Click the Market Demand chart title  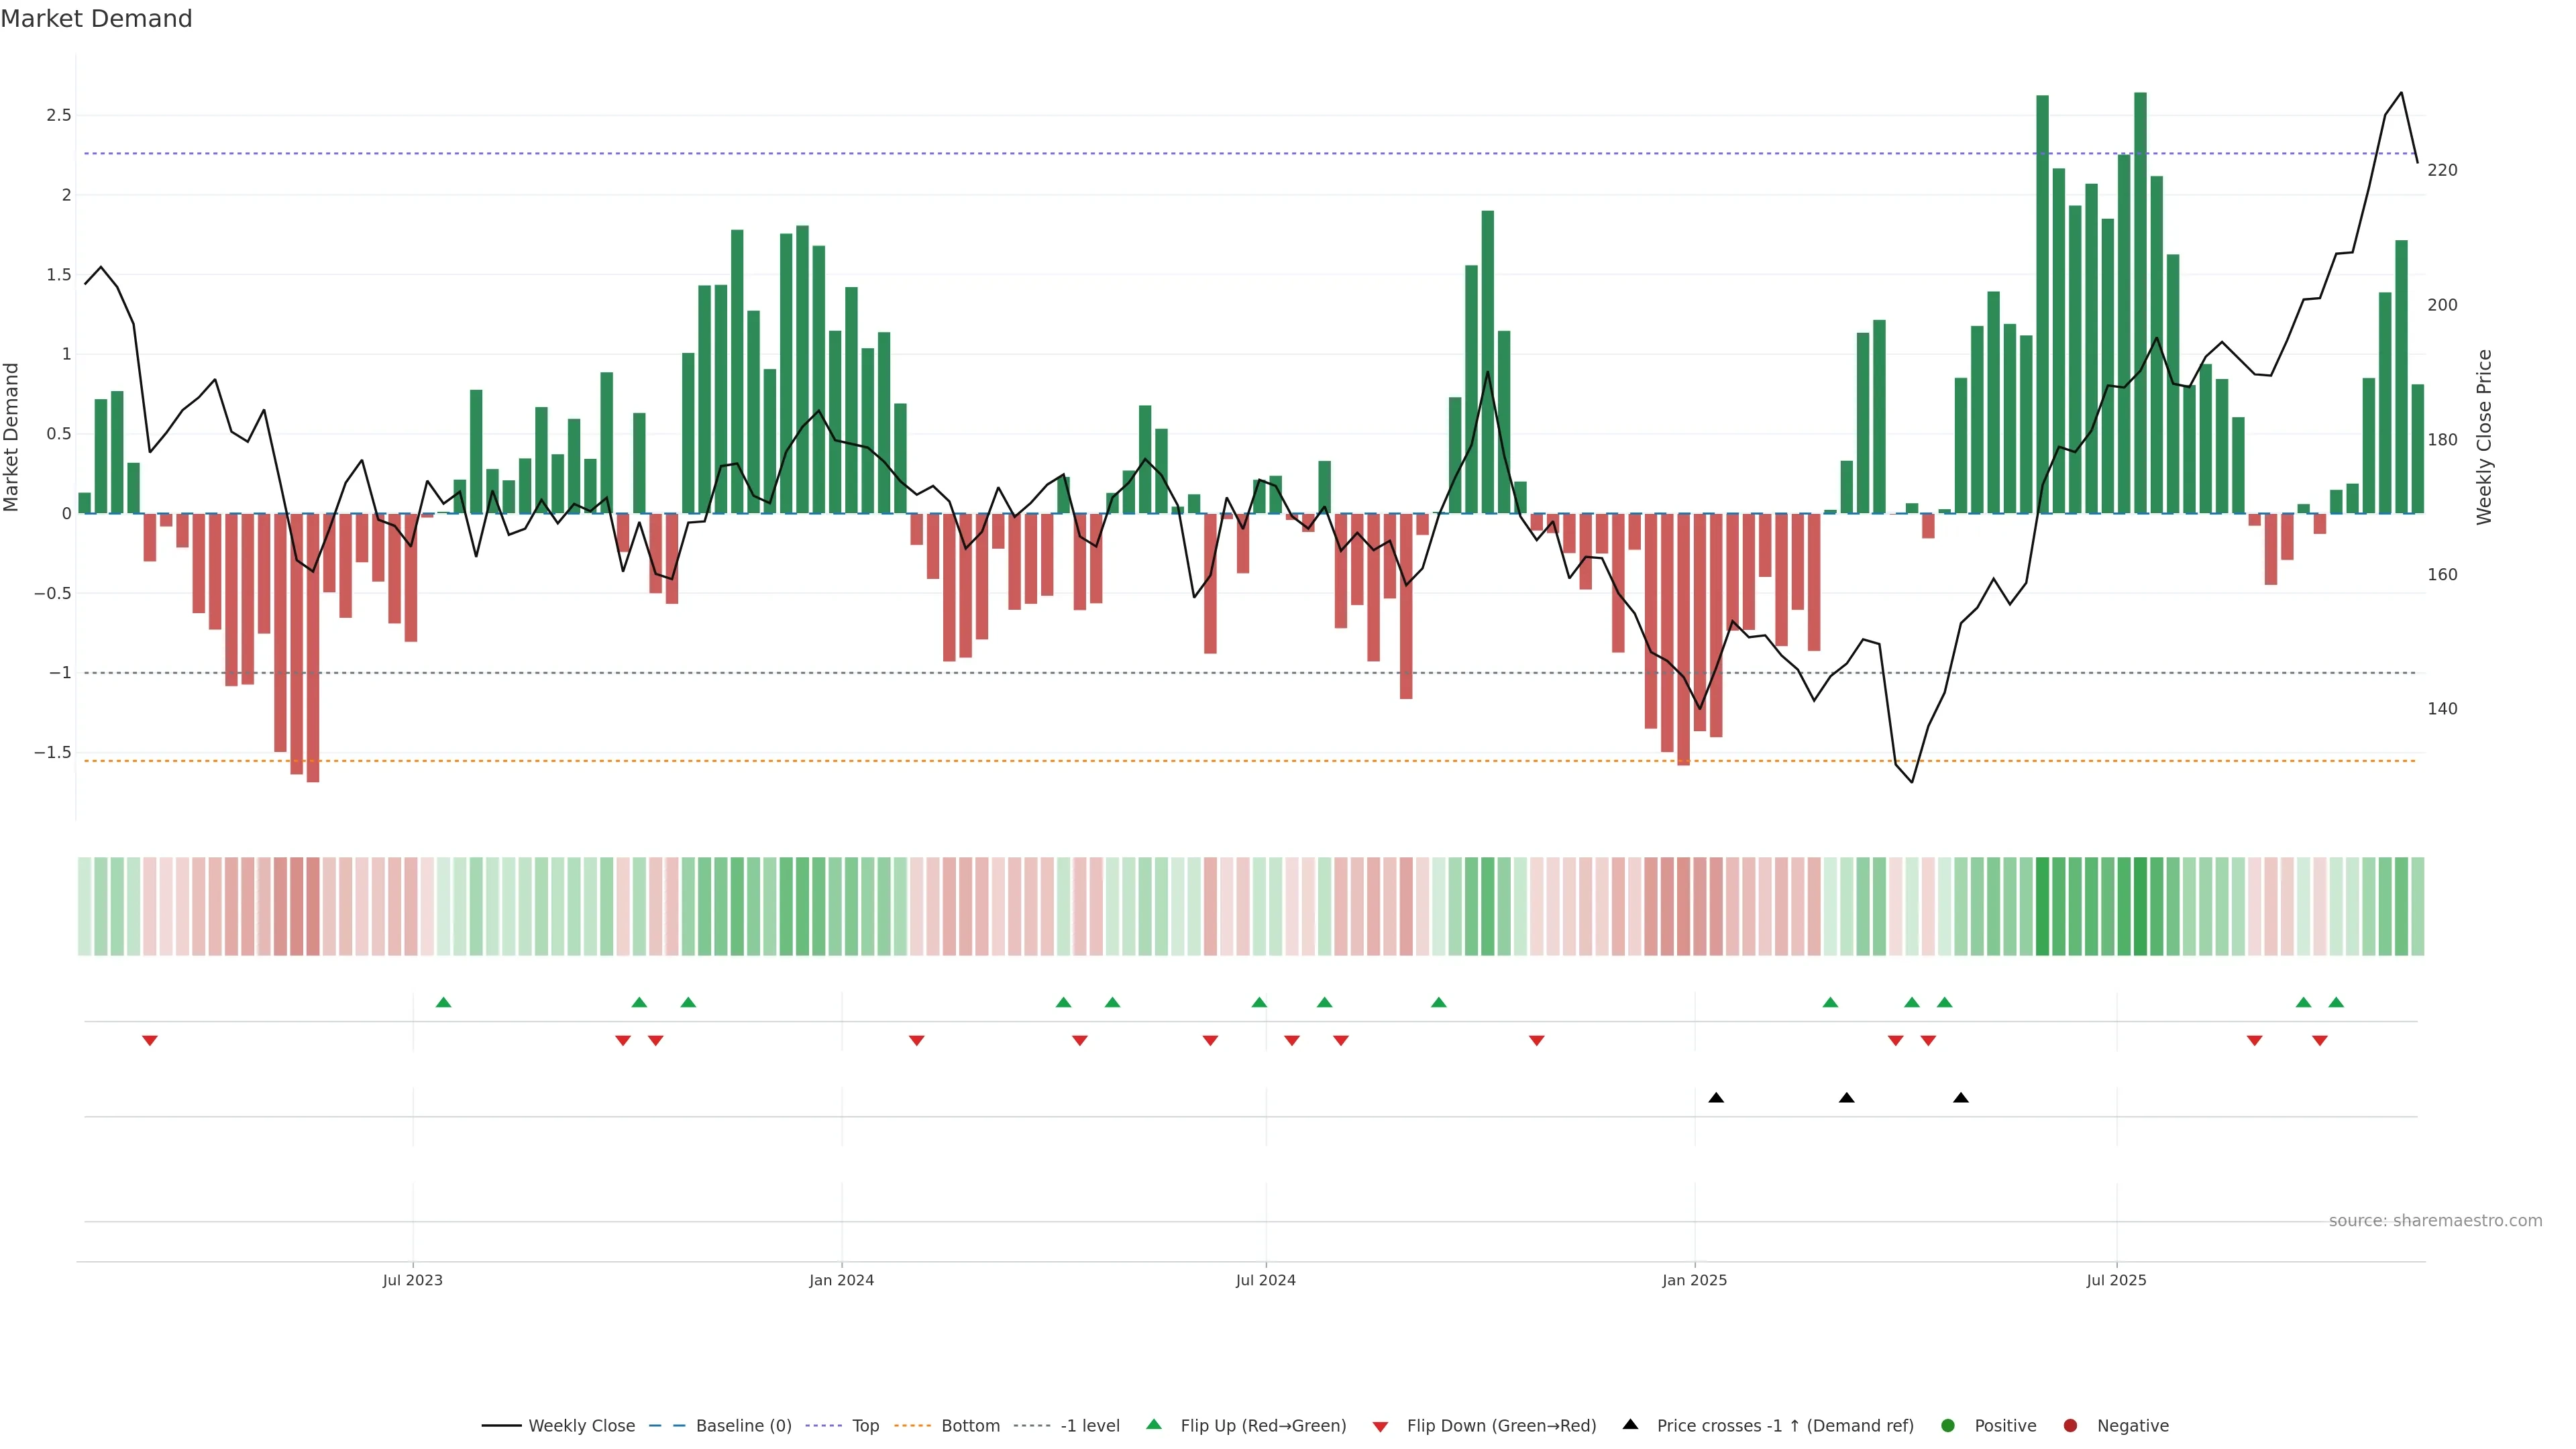[x=96, y=19]
